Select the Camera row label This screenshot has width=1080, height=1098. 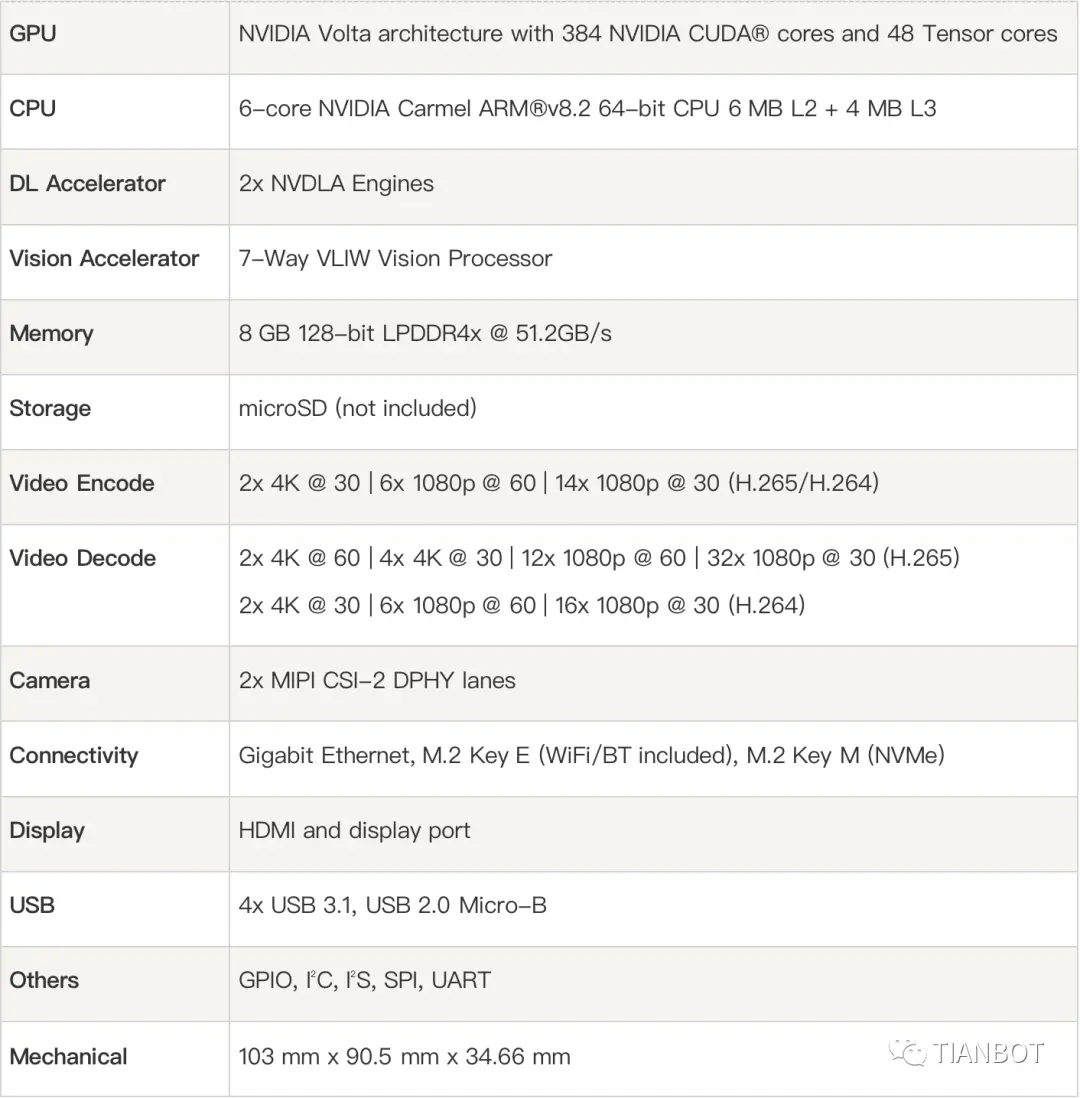50,681
